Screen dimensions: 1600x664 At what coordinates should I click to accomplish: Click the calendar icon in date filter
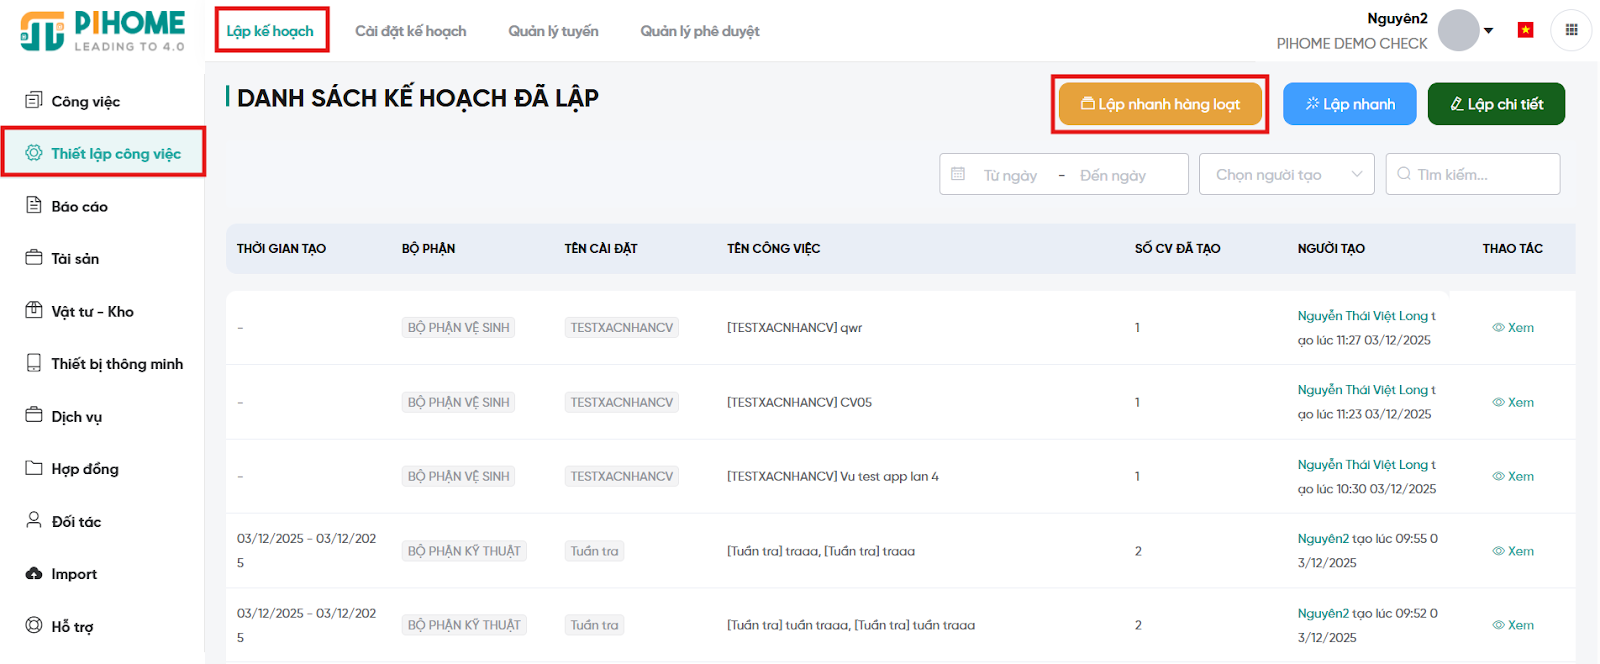pyautogui.click(x=958, y=174)
